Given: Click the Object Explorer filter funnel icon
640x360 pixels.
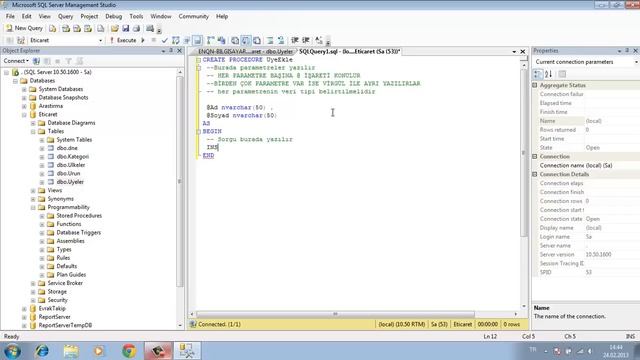Looking at the screenshot, I should (x=69, y=61).
